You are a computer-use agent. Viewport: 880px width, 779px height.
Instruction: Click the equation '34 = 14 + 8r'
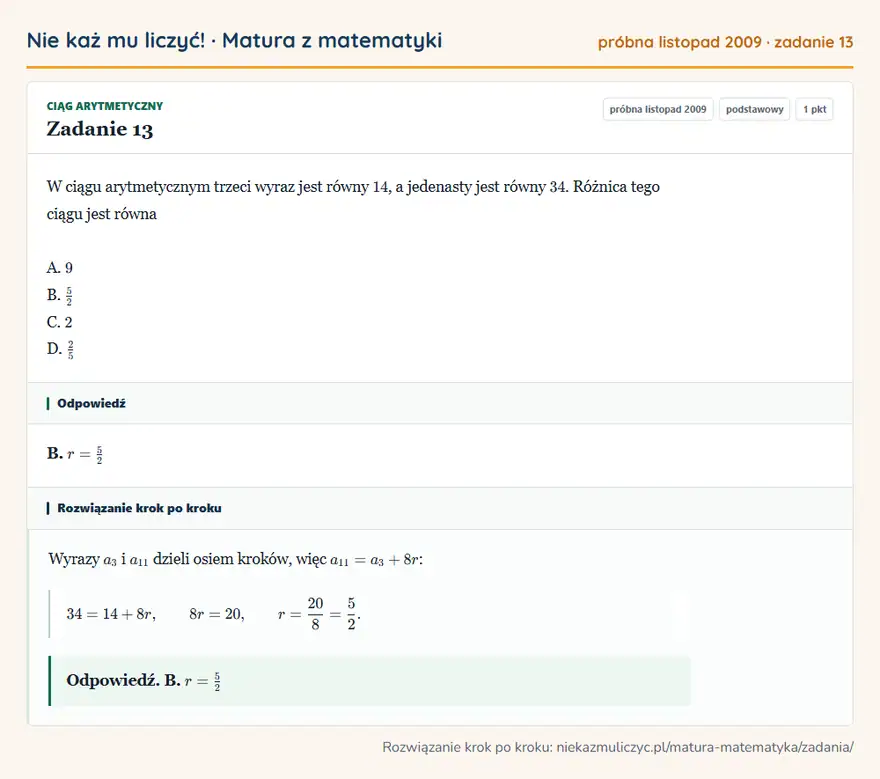(111, 614)
